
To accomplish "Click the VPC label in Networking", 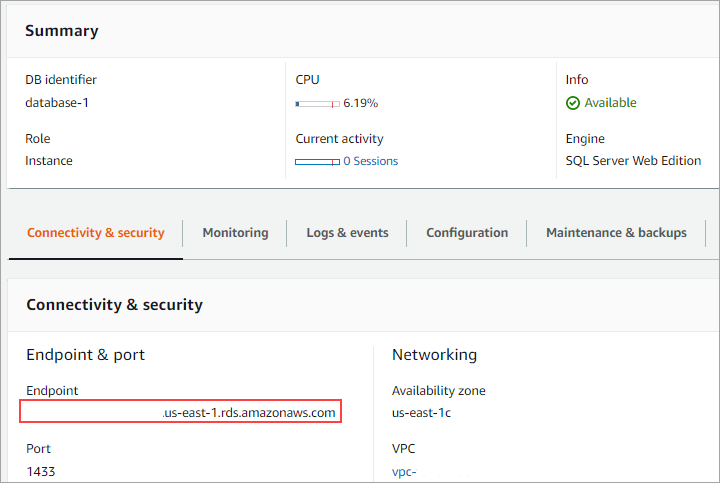I will click(x=403, y=449).
